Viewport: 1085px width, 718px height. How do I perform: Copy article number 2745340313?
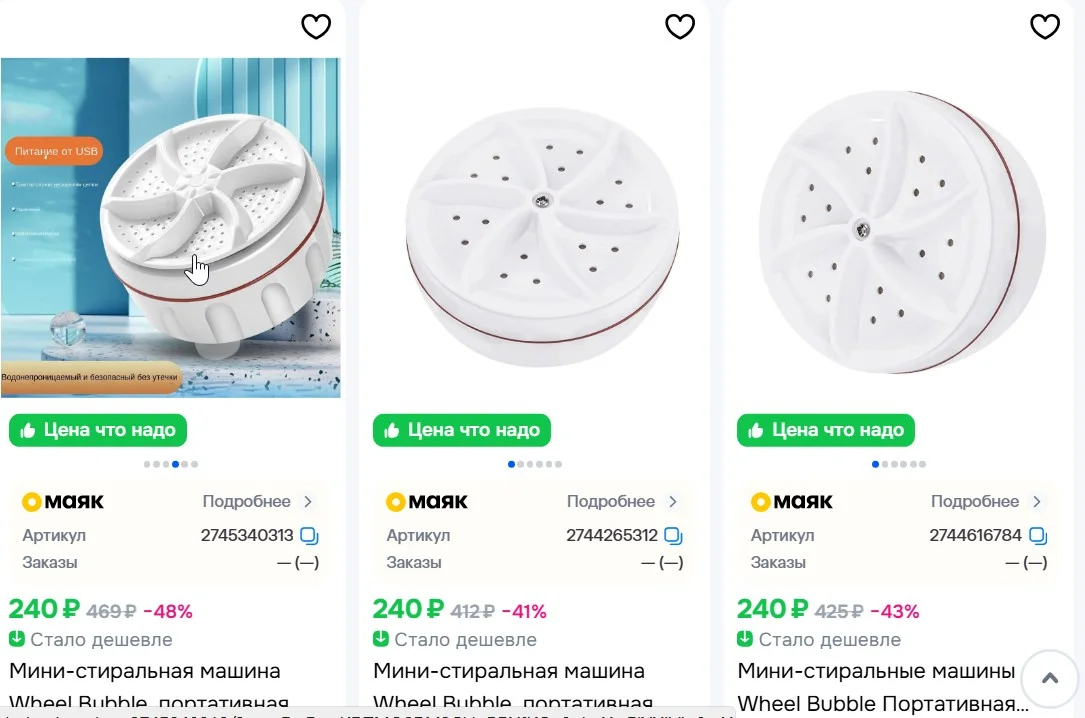point(309,535)
